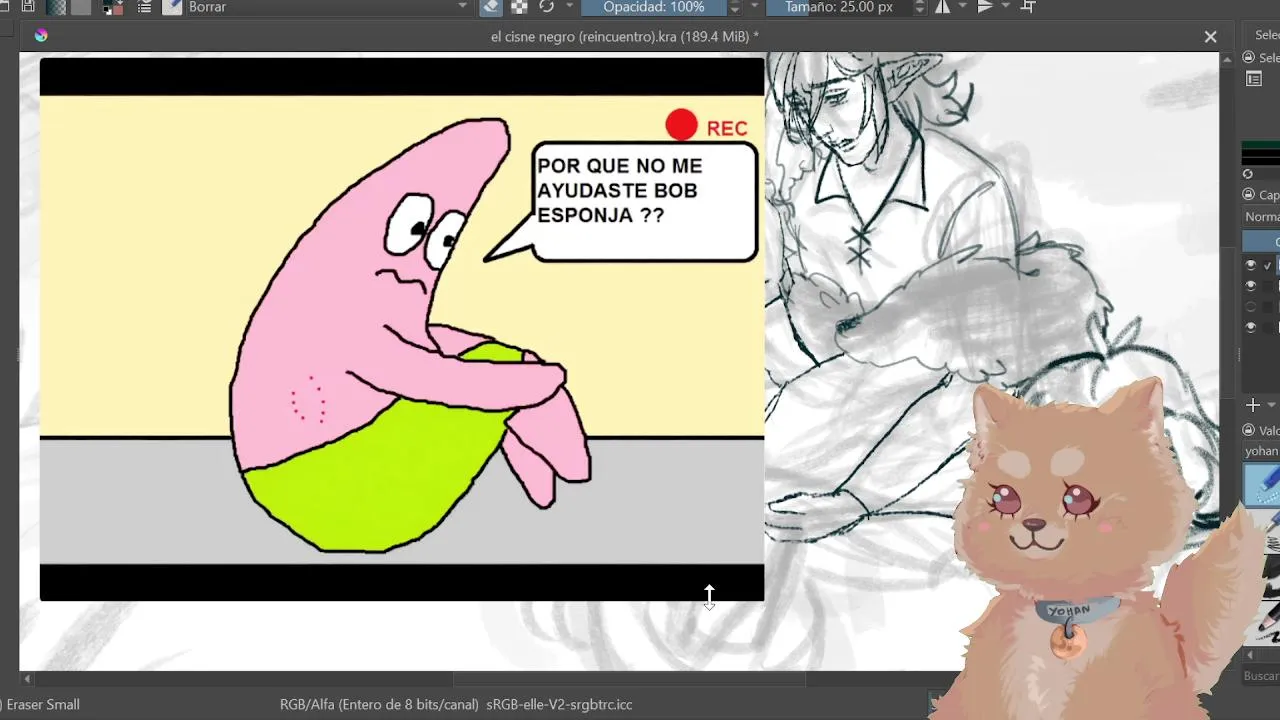Image resolution: width=1280 pixels, height=720 pixels.
Task: Select the highlighted blue brush preset thumbnail
Action: (1262, 485)
